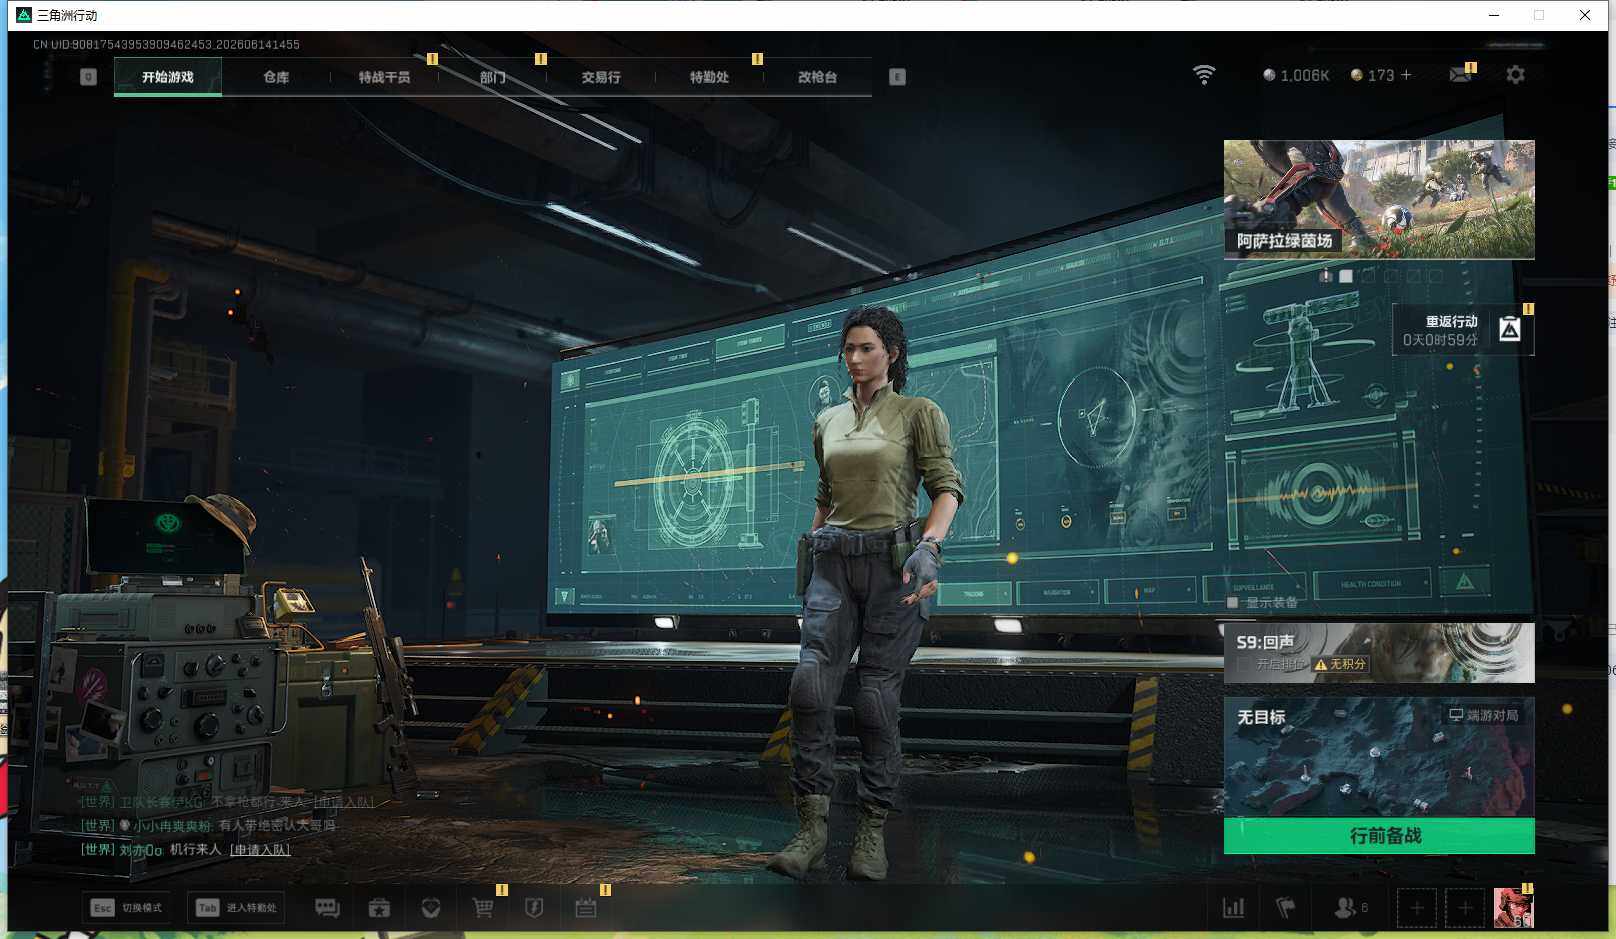The height and width of the screenshot is (939, 1616).
Task: Open the friends list icon showing 6
Action: [x=1350, y=908]
